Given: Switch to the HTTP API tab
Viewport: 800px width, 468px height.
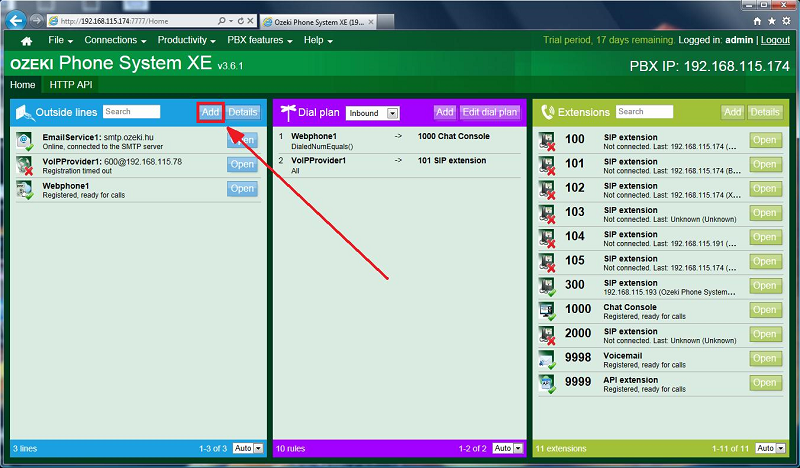Looking at the screenshot, I should [71, 85].
